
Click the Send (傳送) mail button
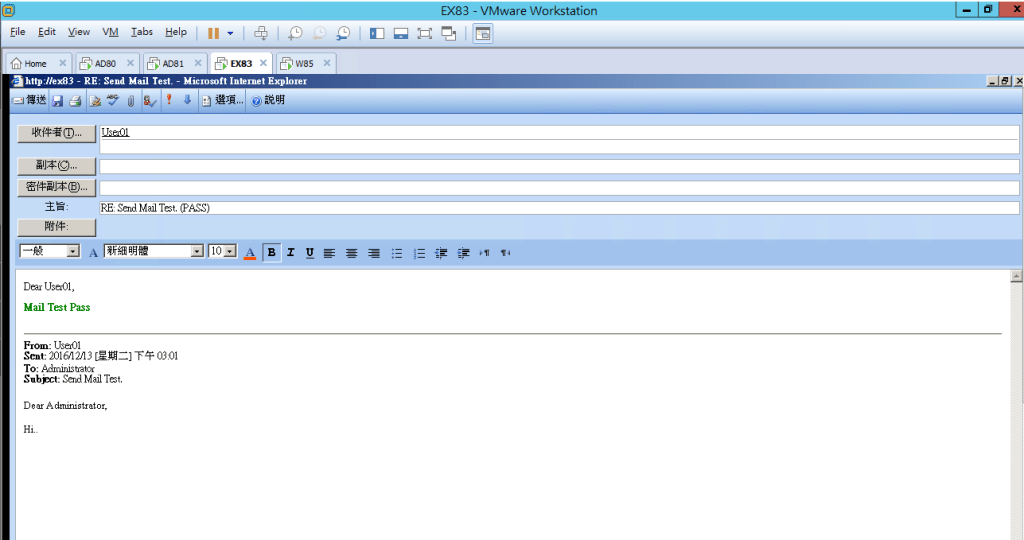coord(30,100)
